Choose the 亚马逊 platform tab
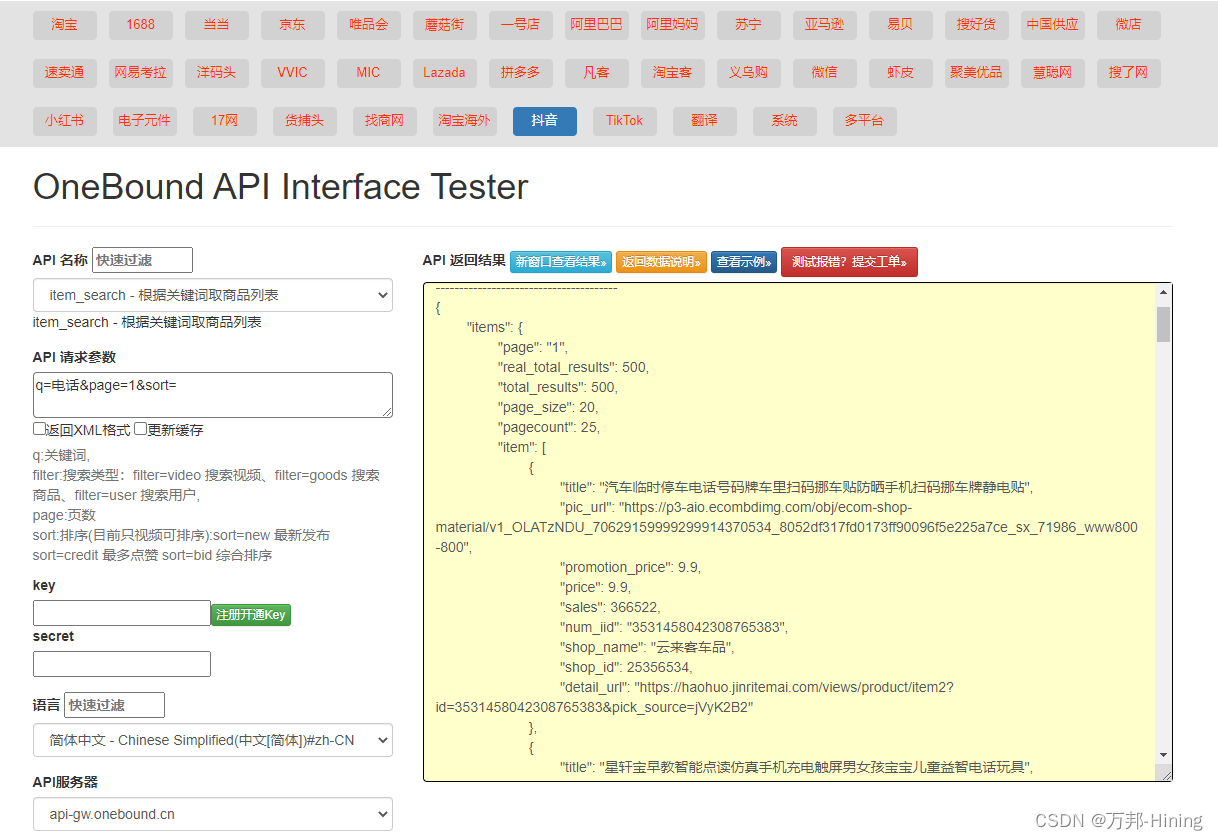Image resolution: width=1218 pixels, height=840 pixels. coord(825,25)
